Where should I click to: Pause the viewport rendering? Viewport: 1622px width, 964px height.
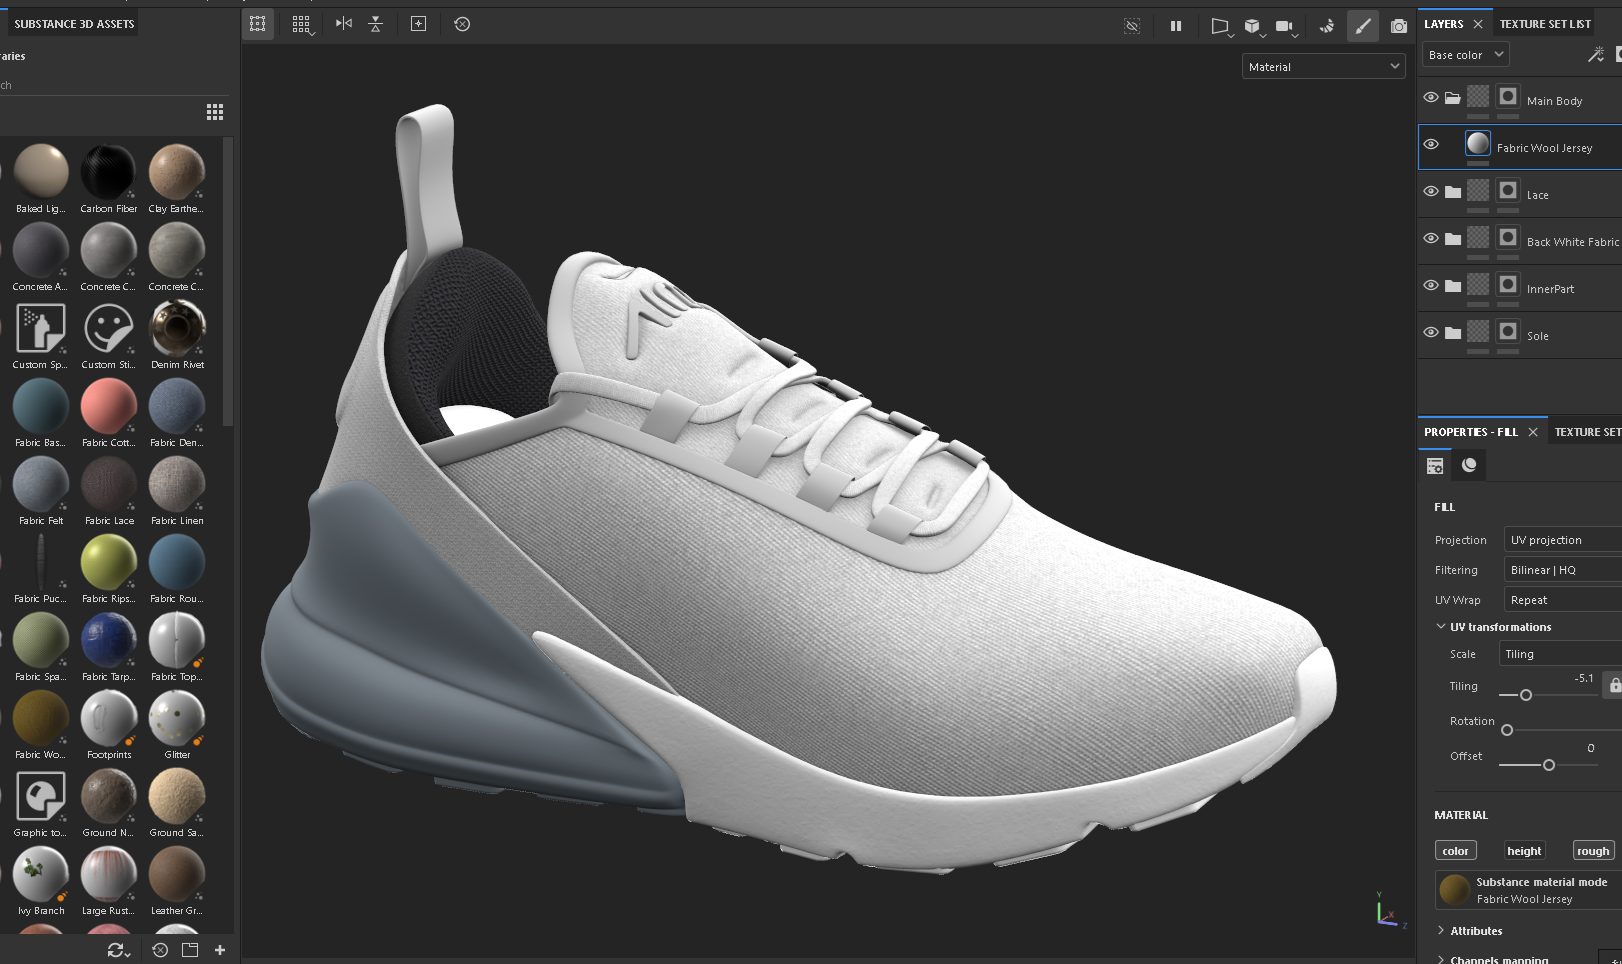coord(1176,26)
